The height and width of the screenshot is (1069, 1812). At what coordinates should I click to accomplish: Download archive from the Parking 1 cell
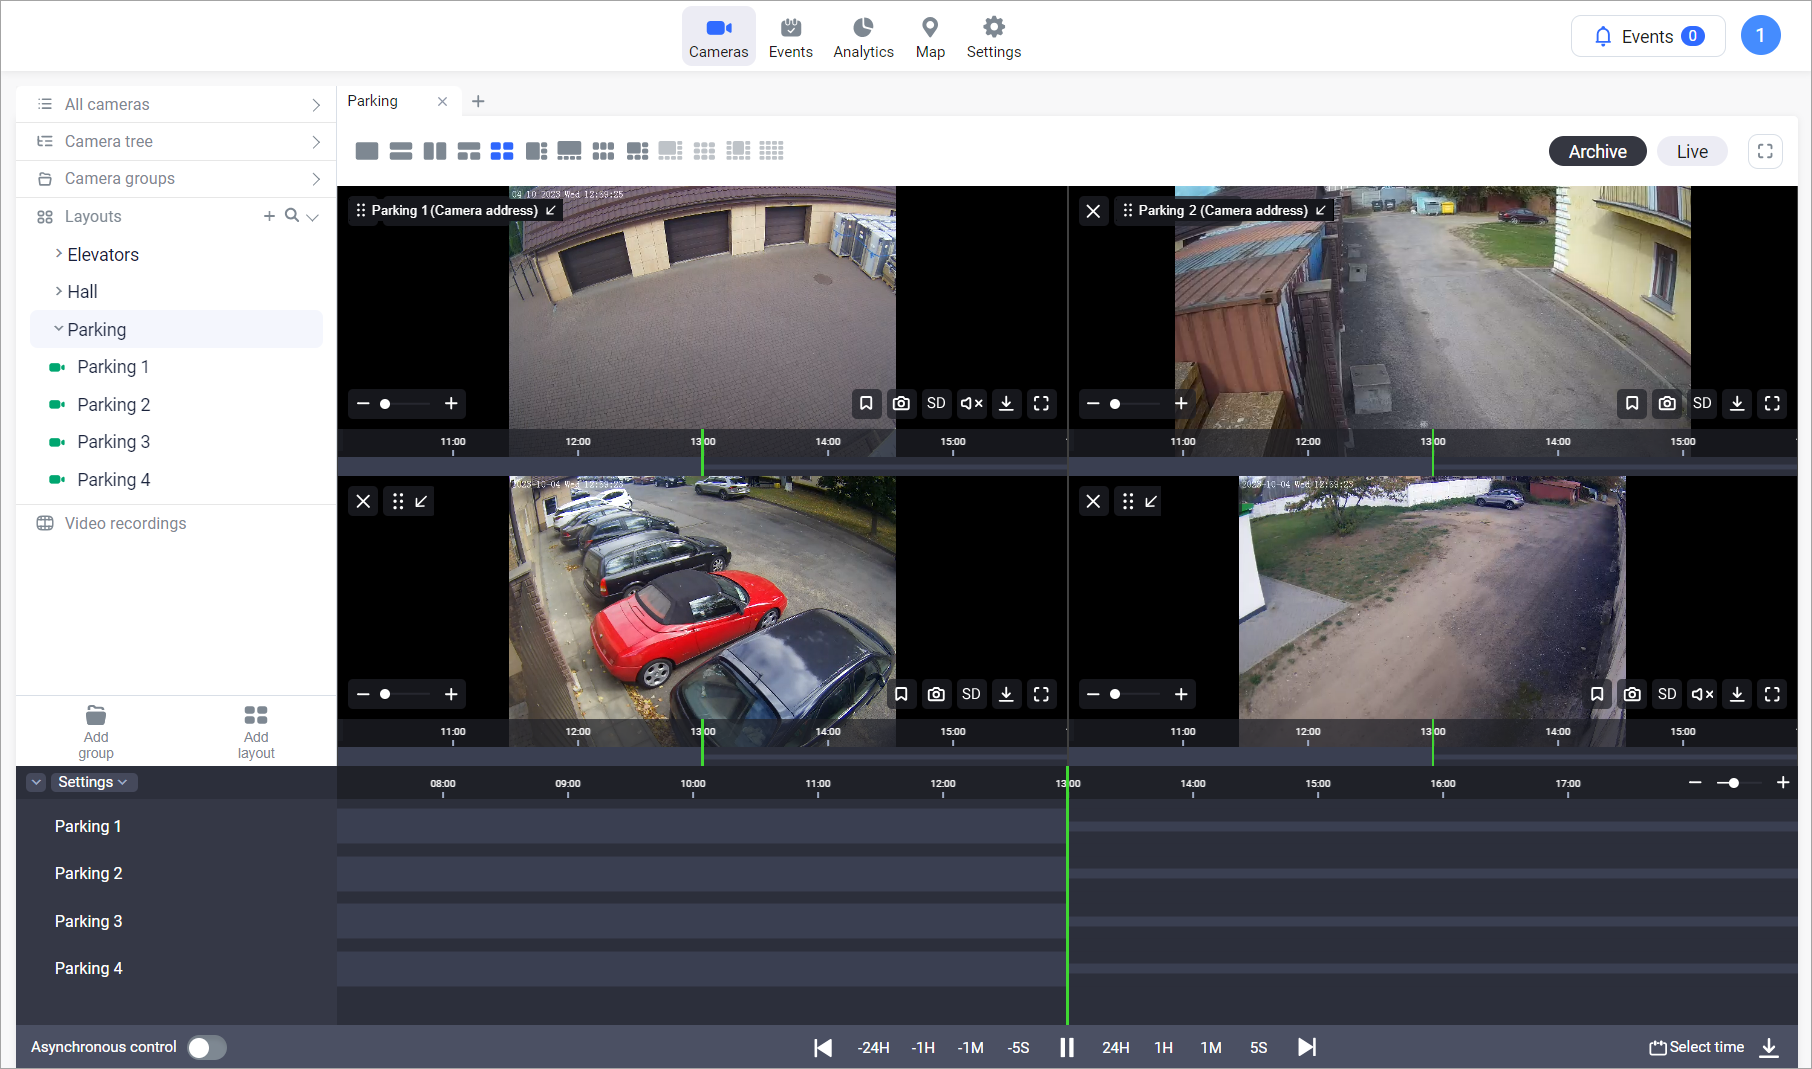pos(1006,403)
